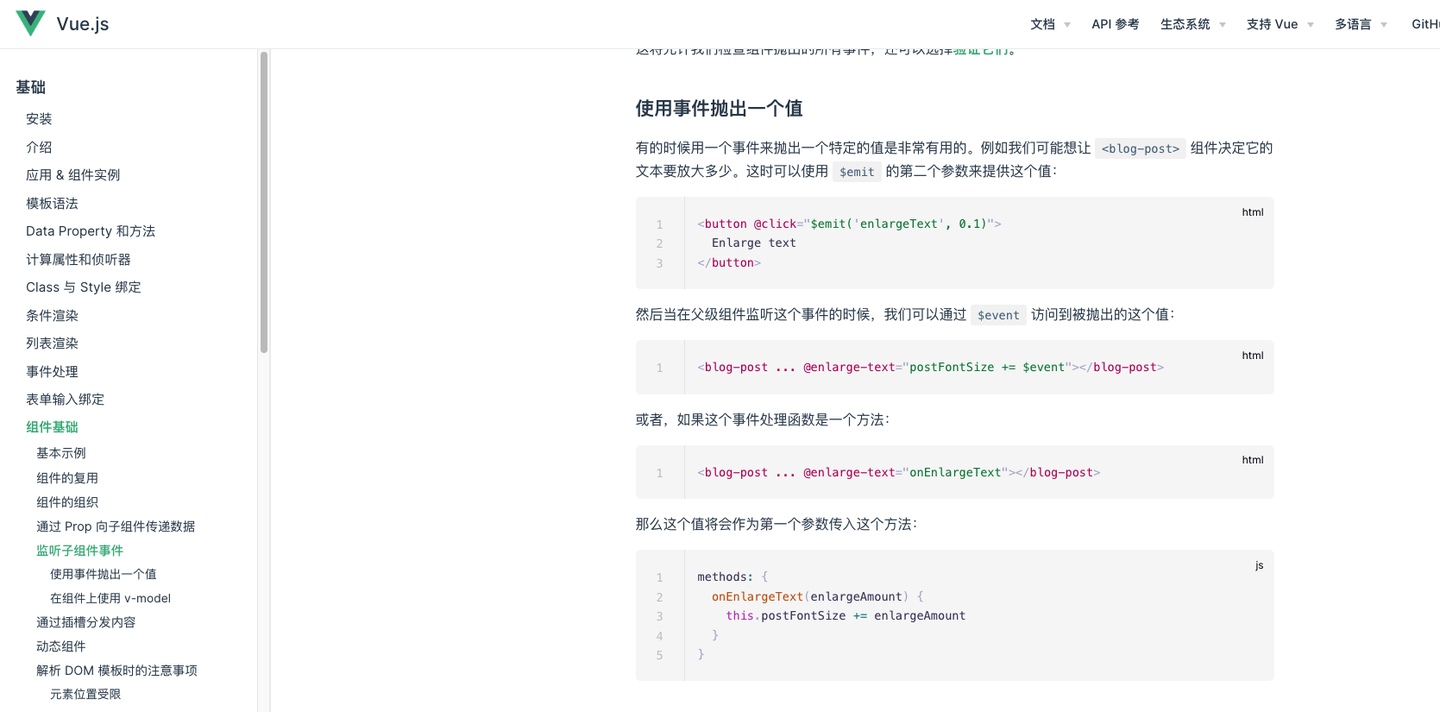
Task: Jump to 使用事件抛出一个值 sidebar subsection
Action: (x=103, y=574)
